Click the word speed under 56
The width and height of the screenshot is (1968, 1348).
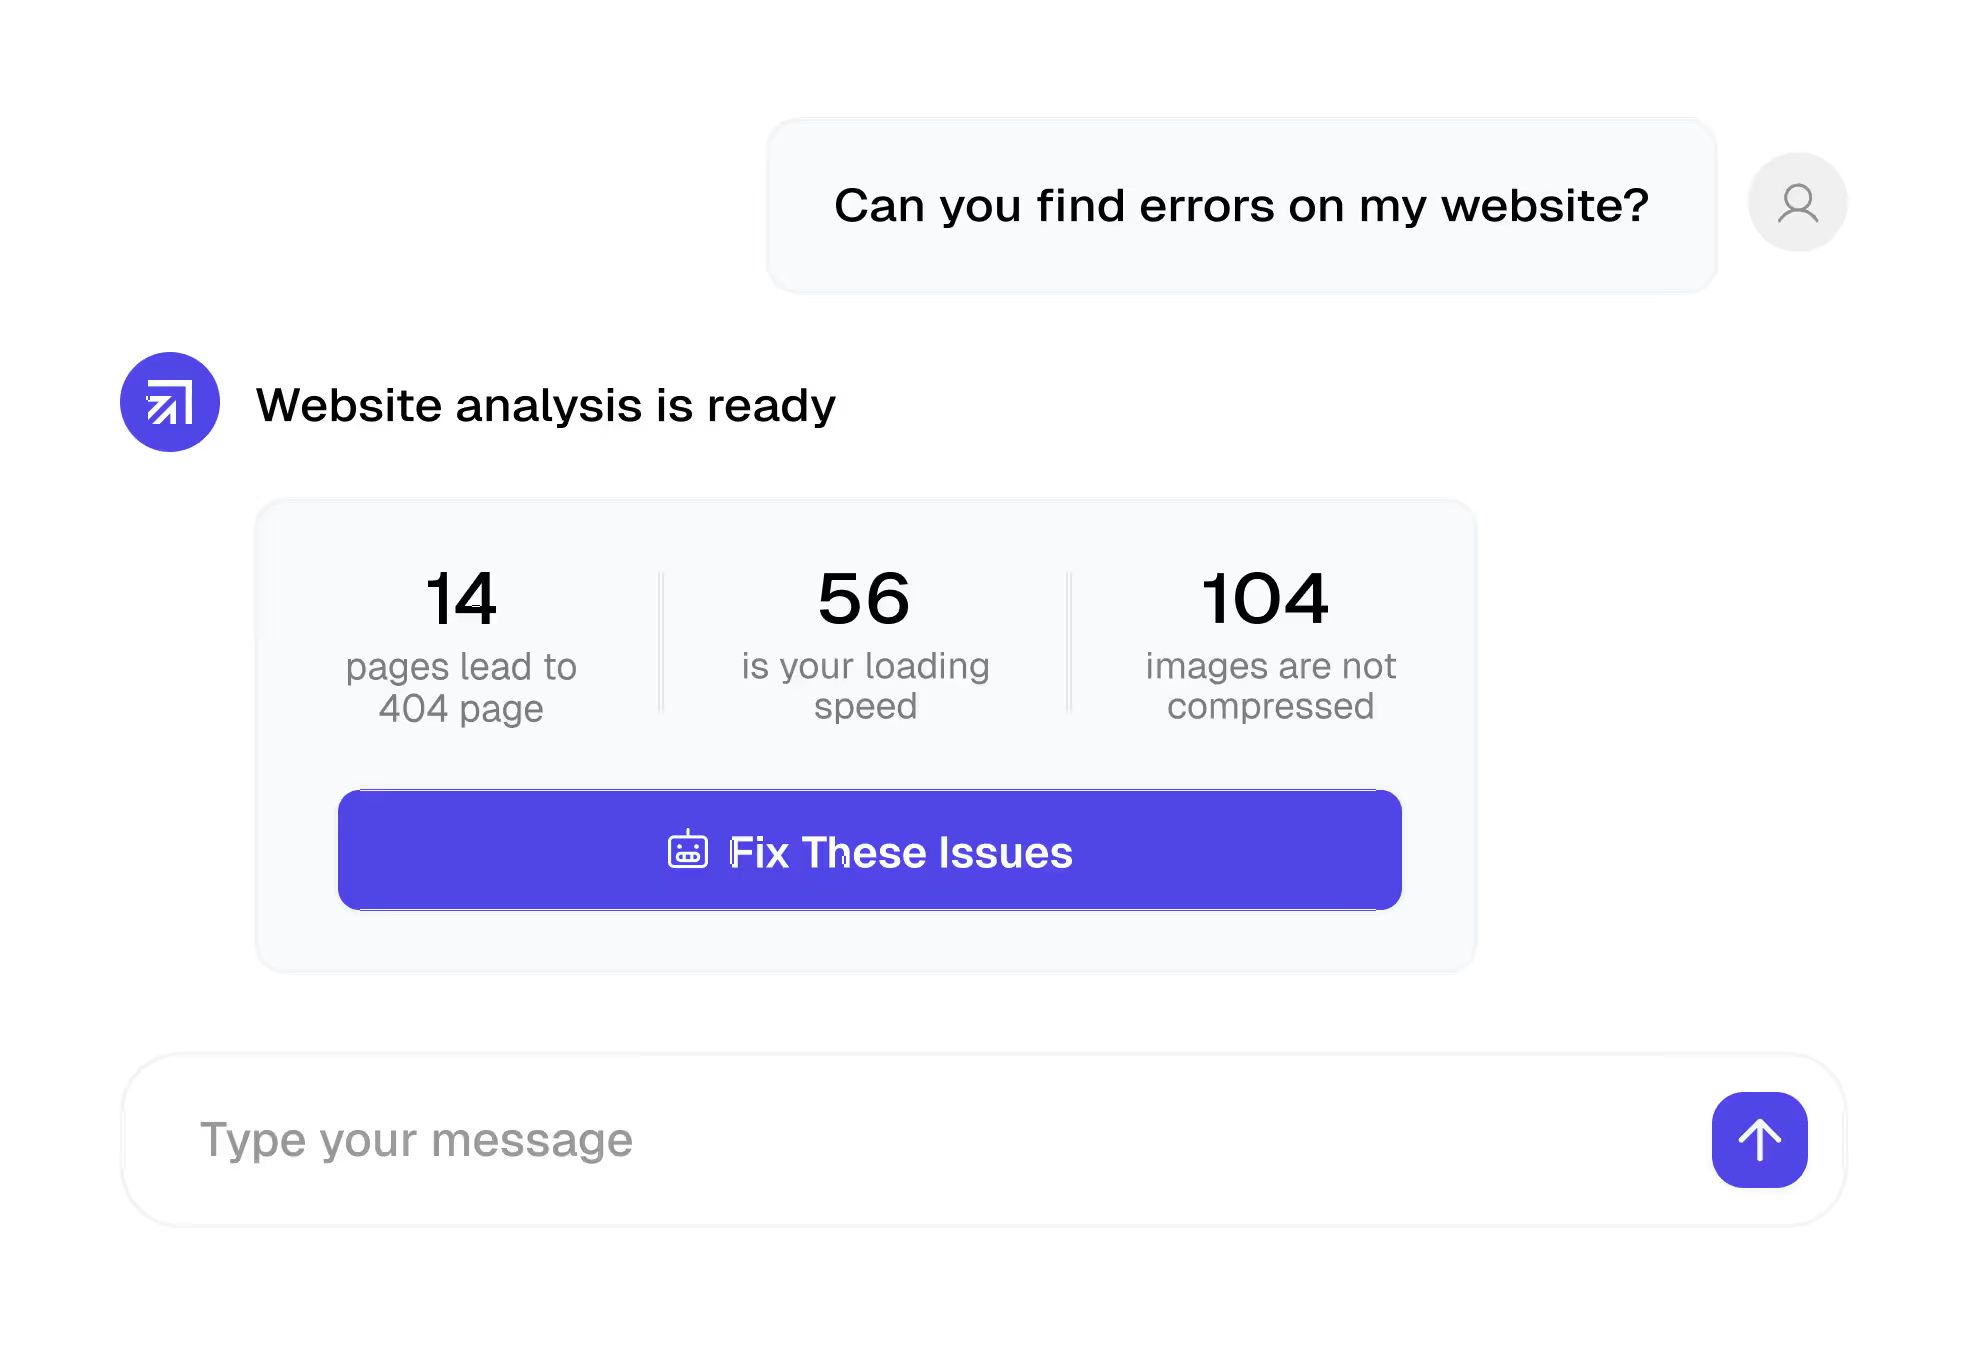pyautogui.click(x=865, y=707)
